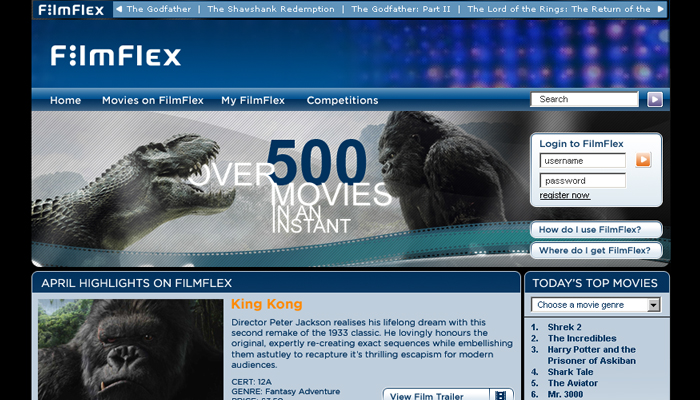Click Where do I get FilmFlex? button
The width and height of the screenshot is (700, 400).
[x=596, y=250]
